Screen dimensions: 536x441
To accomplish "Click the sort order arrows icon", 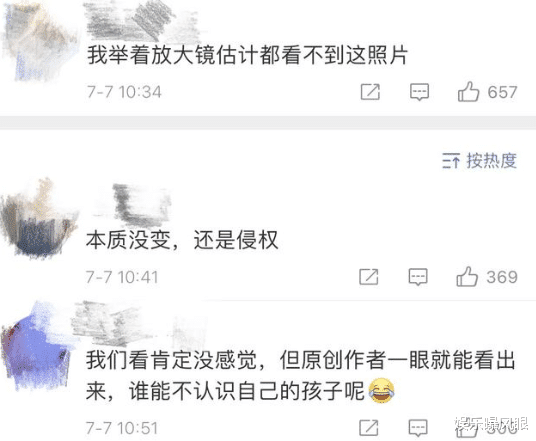I will (451, 161).
